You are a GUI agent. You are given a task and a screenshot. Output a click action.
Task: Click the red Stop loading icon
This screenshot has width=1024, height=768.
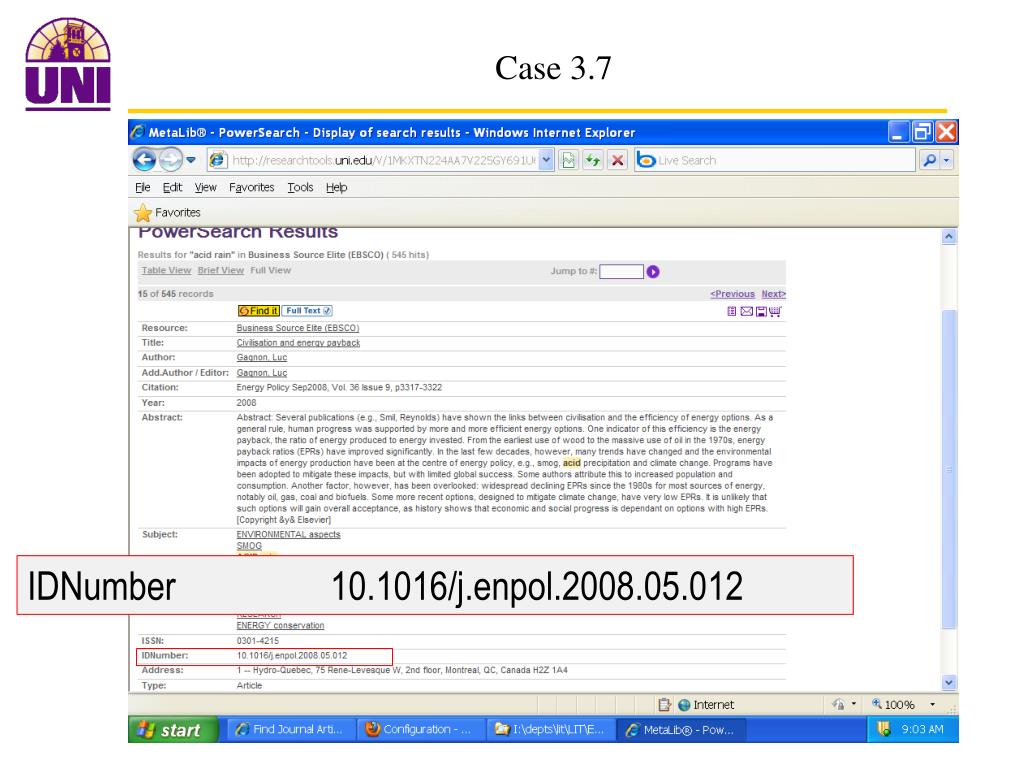click(x=617, y=160)
